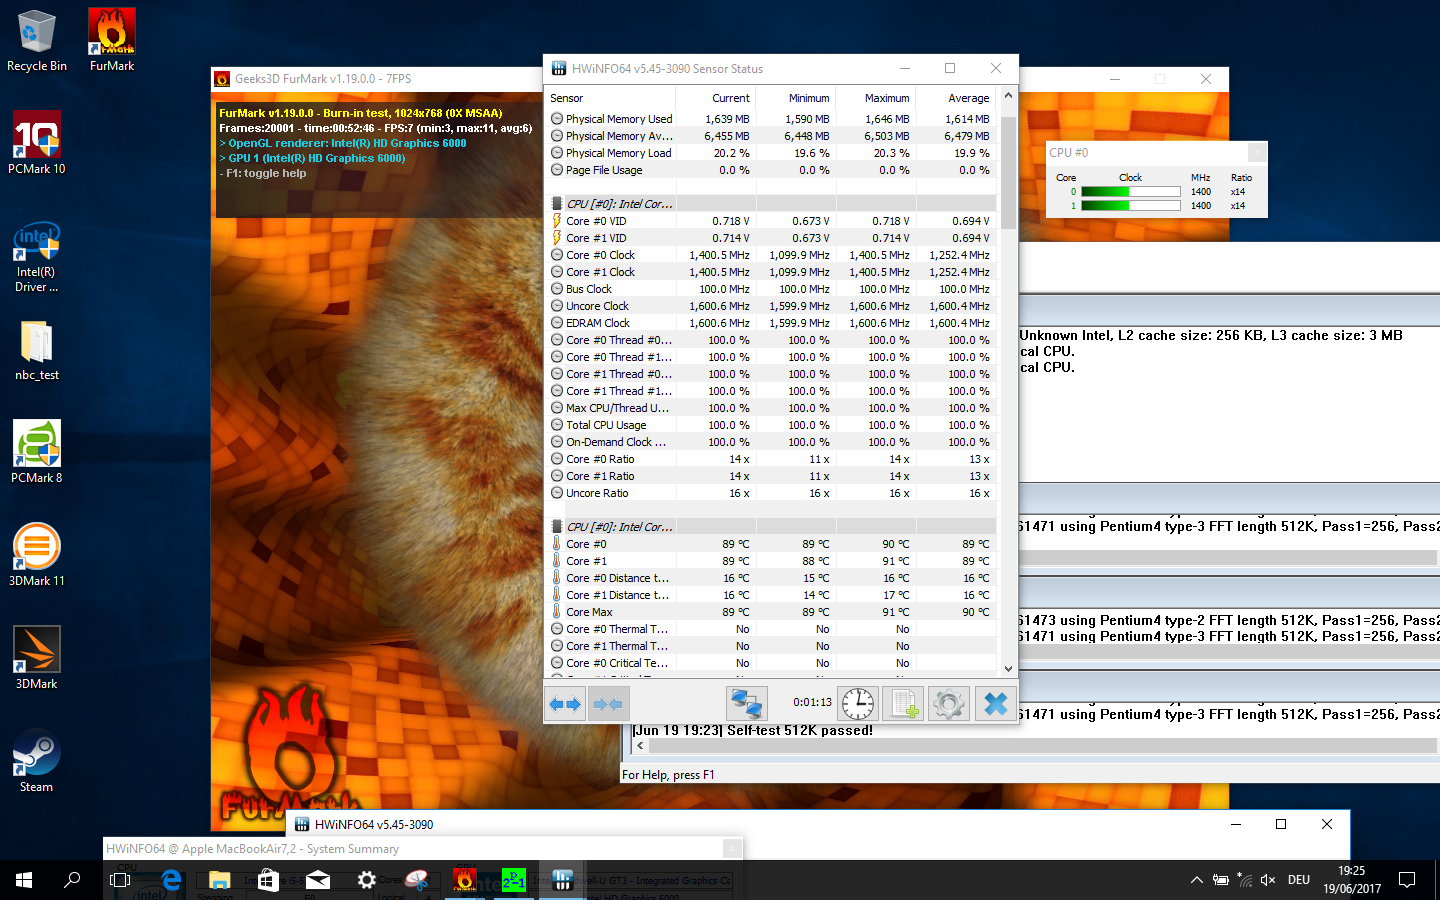Screen dimensions: 1440x900
Task: Select the Total CPU Usage row
Action: (771, 425)
